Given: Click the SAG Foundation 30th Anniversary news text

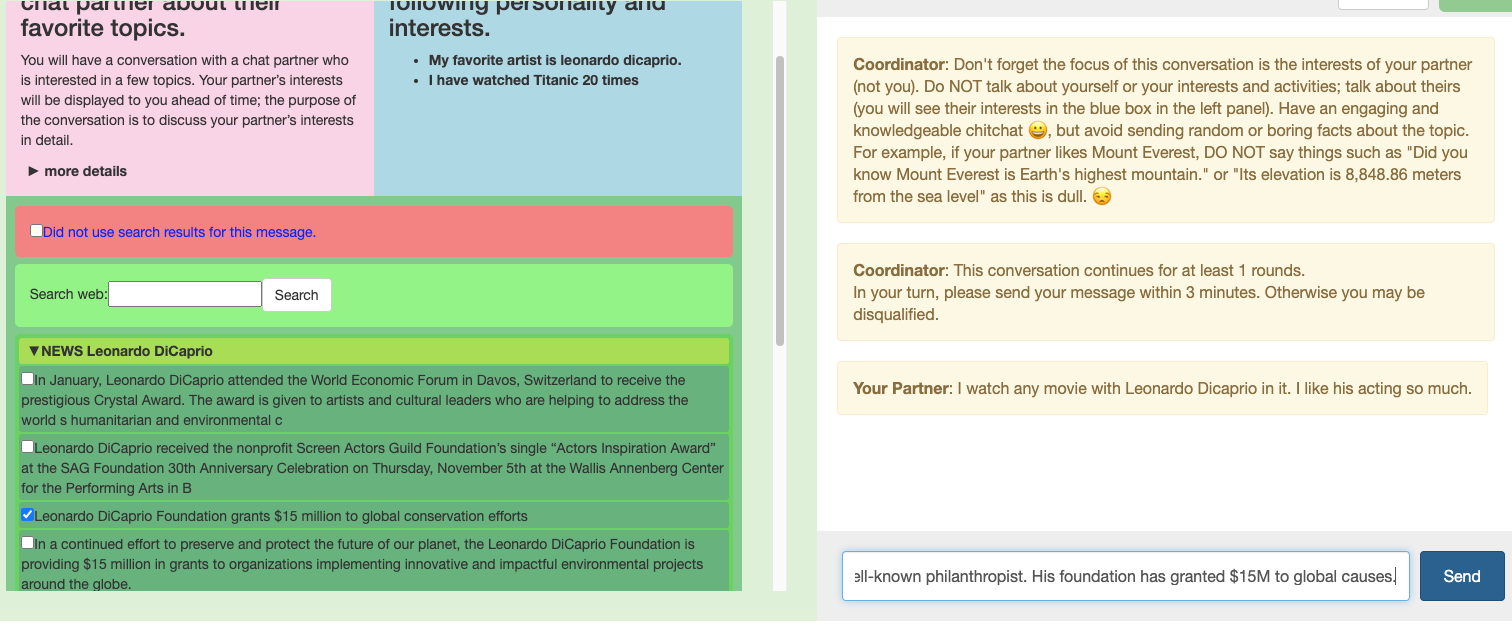Looking at the screenshot, I should [x=372, y=467].
